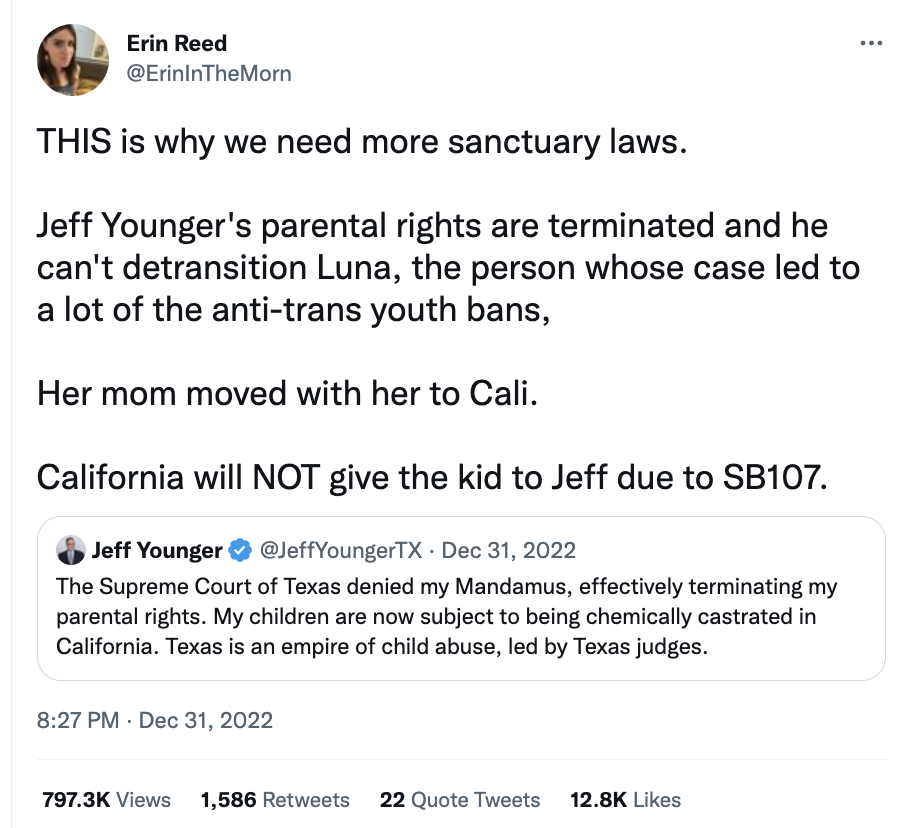The height and width of the screenshot is (828, 902).
Task: Open the tweet's three-dot more menu
Action: pos(871,43)
